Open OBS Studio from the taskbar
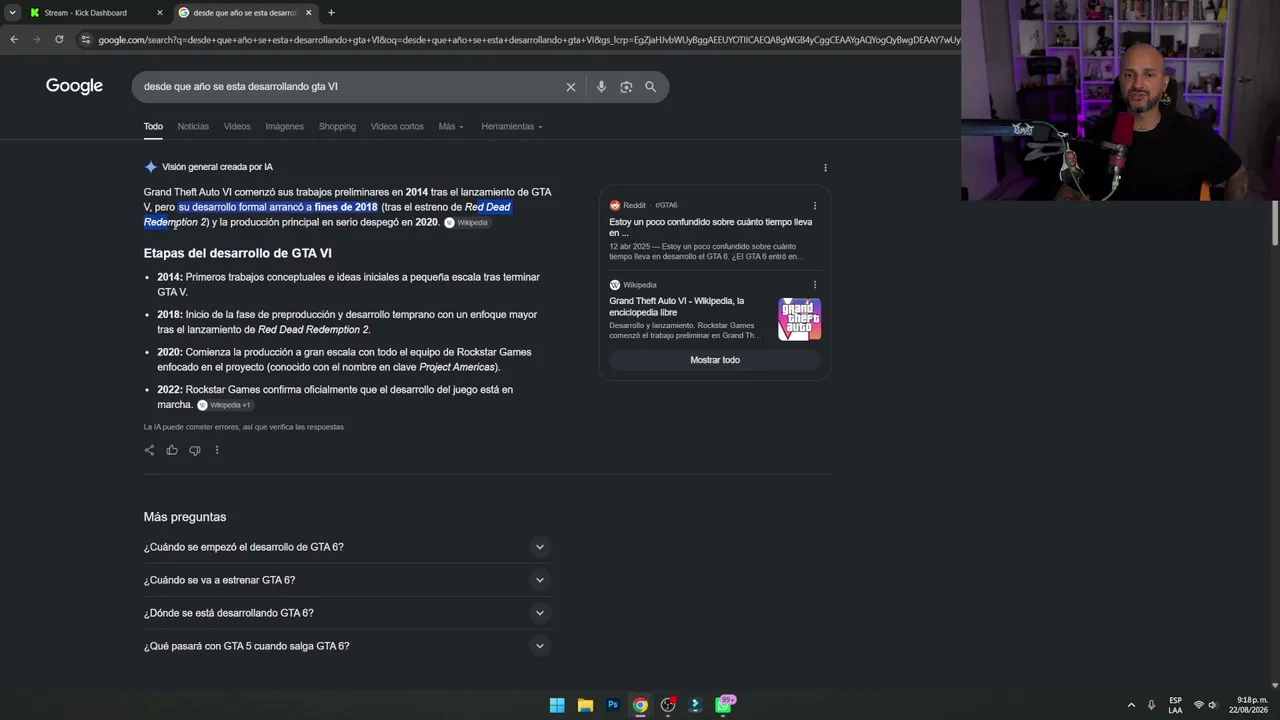This screenshot has width=1280, height=720. pyautogui.click(x=668, y=705)
